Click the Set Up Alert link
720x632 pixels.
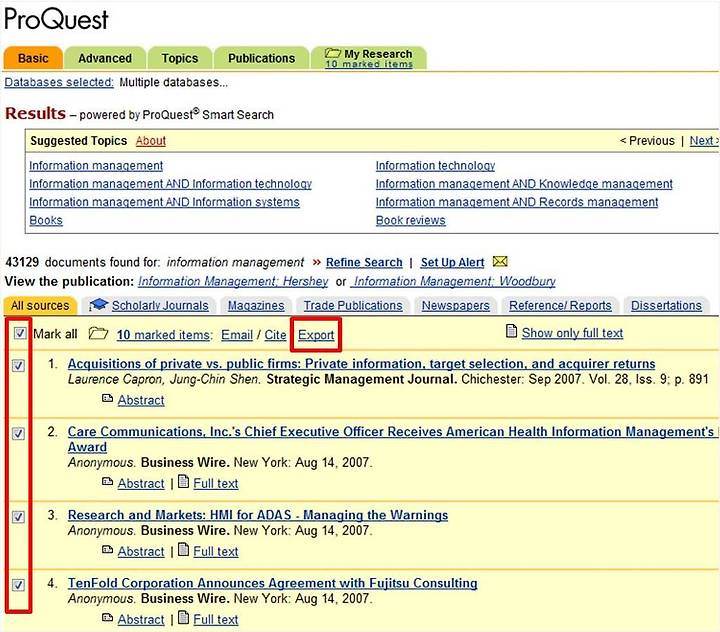click(452, 262)
